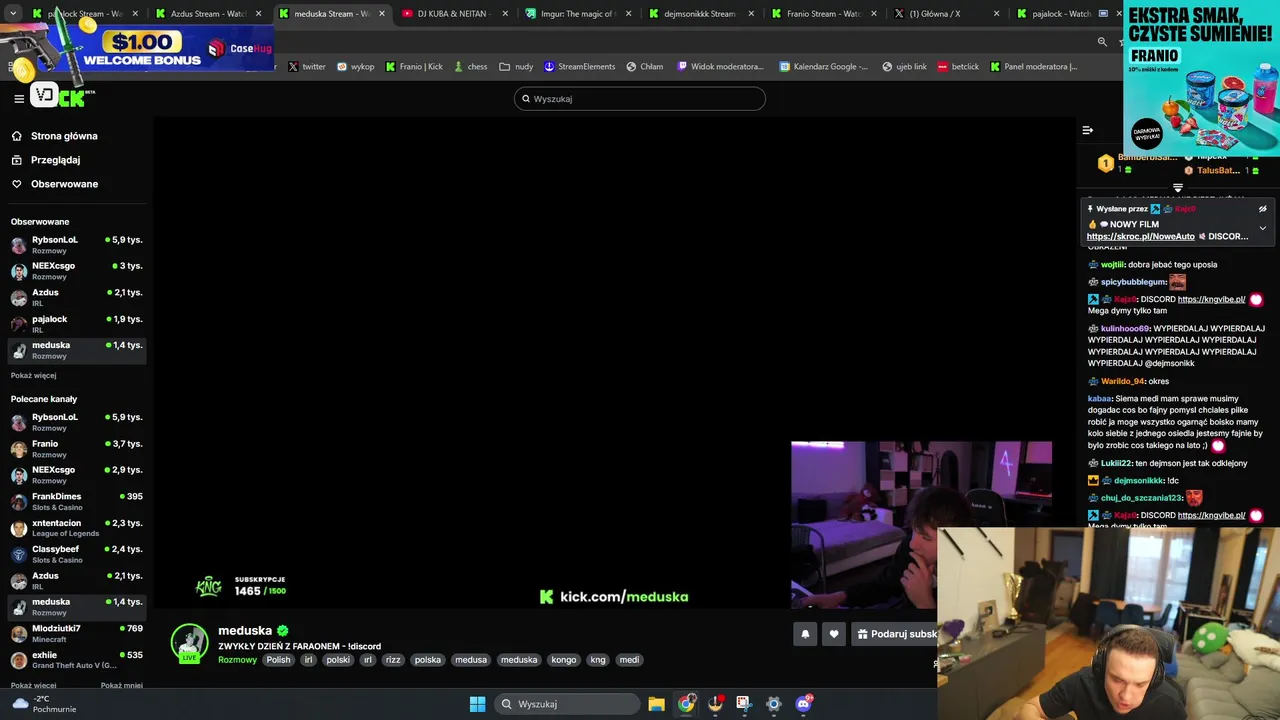Click username Lukiii22 in chat
This screenshot has width=1280, height=720.
1117,463
